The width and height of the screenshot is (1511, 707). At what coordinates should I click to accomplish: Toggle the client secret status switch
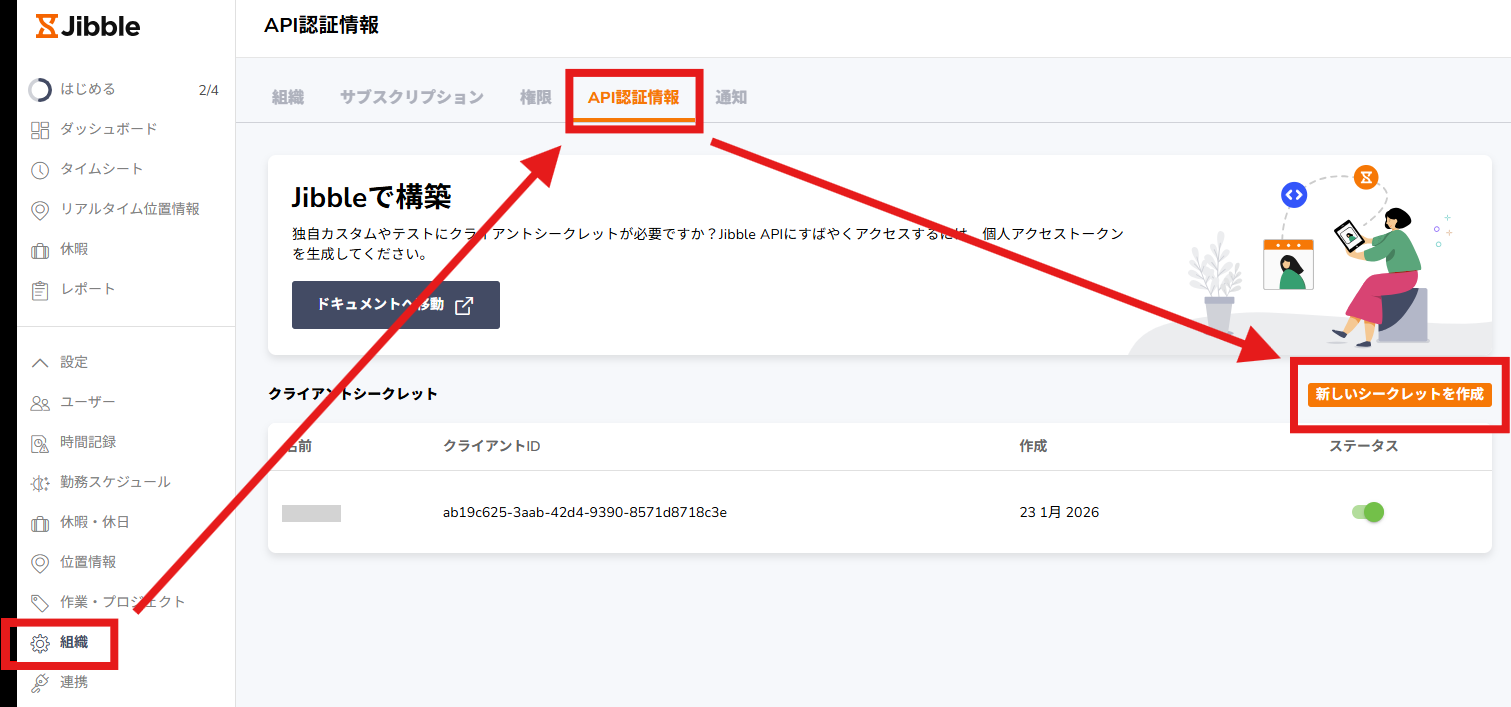click(x=1367, y=512)
